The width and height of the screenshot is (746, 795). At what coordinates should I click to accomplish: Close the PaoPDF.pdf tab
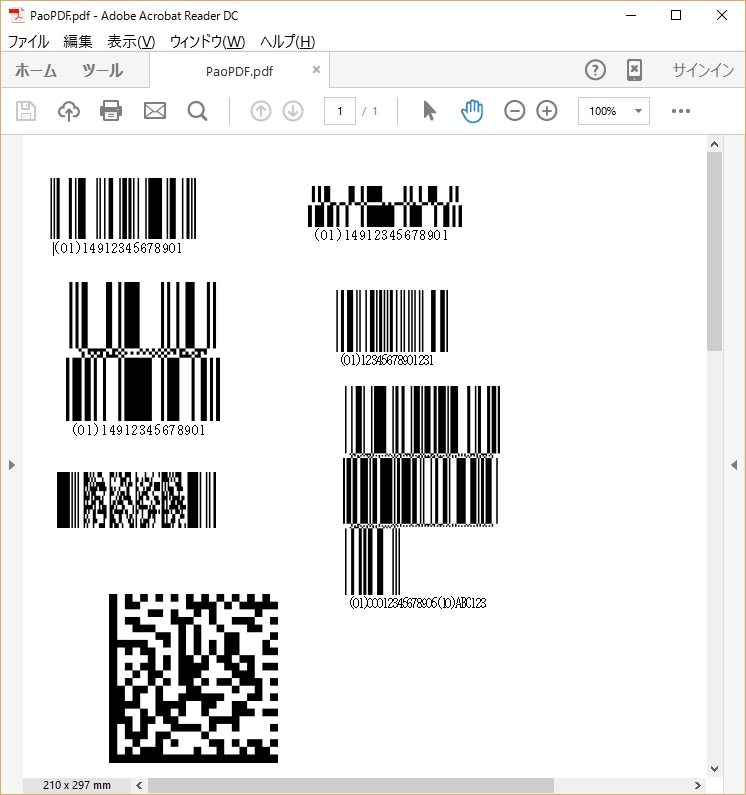[x=316, y=69]
